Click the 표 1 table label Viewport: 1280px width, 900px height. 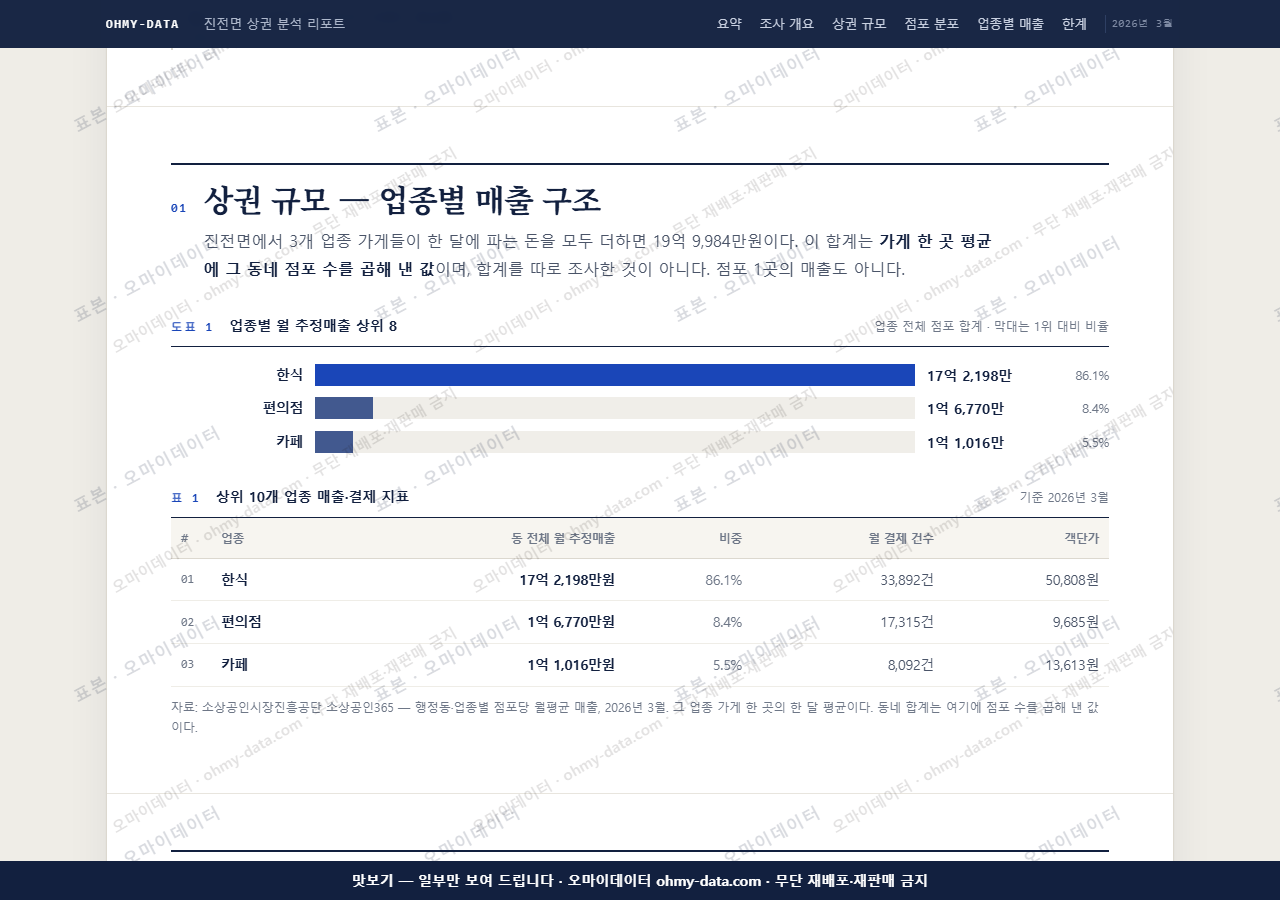pyautogui.click(x=185, y=497)
